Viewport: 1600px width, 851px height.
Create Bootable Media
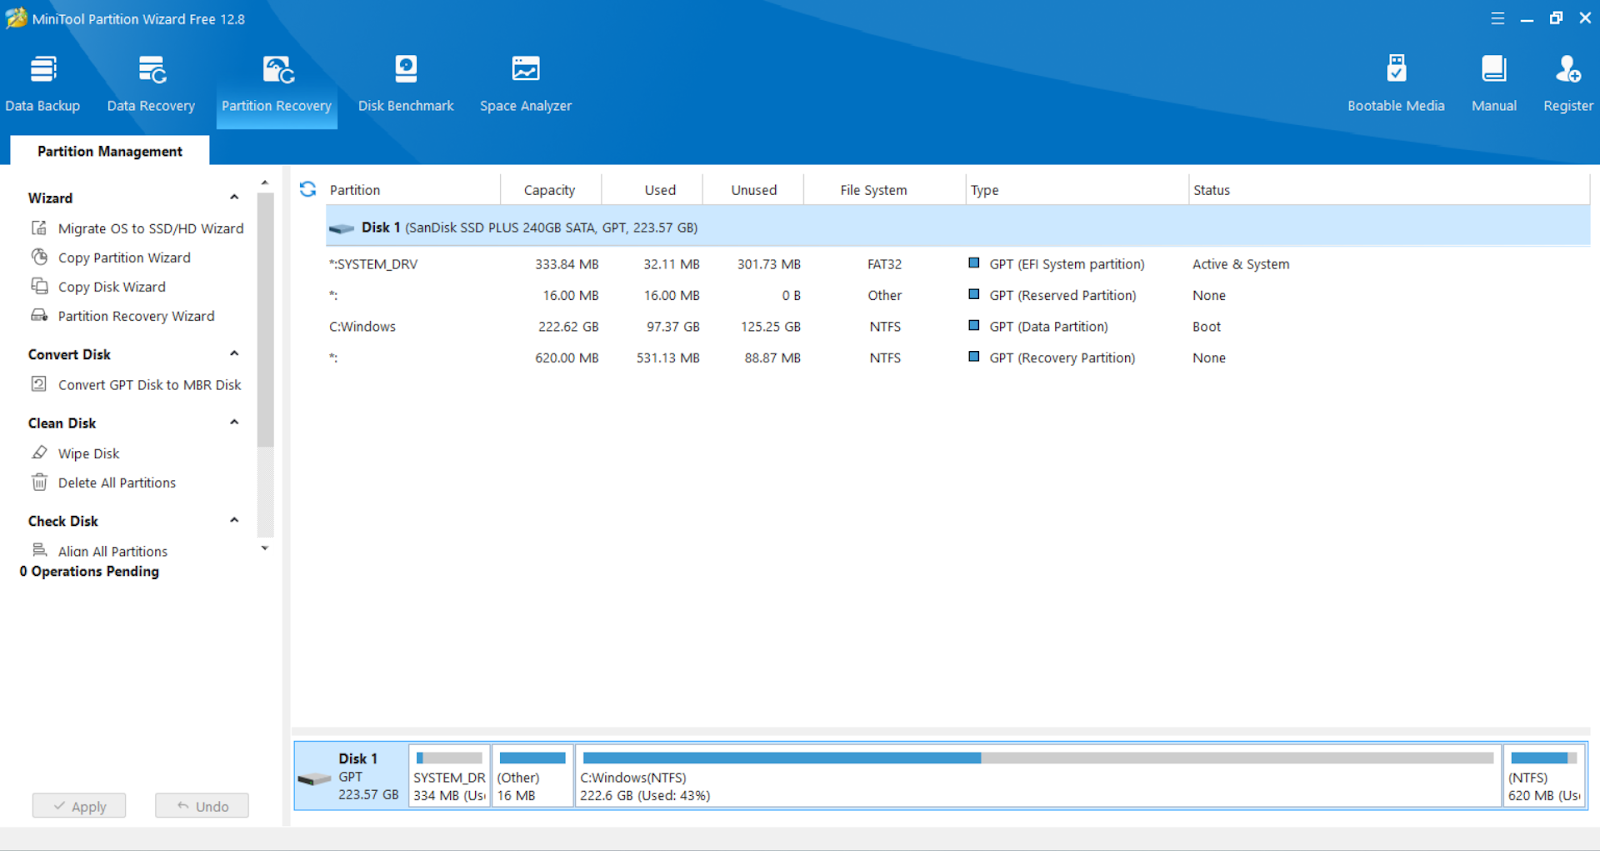[x=1396, y=84]
